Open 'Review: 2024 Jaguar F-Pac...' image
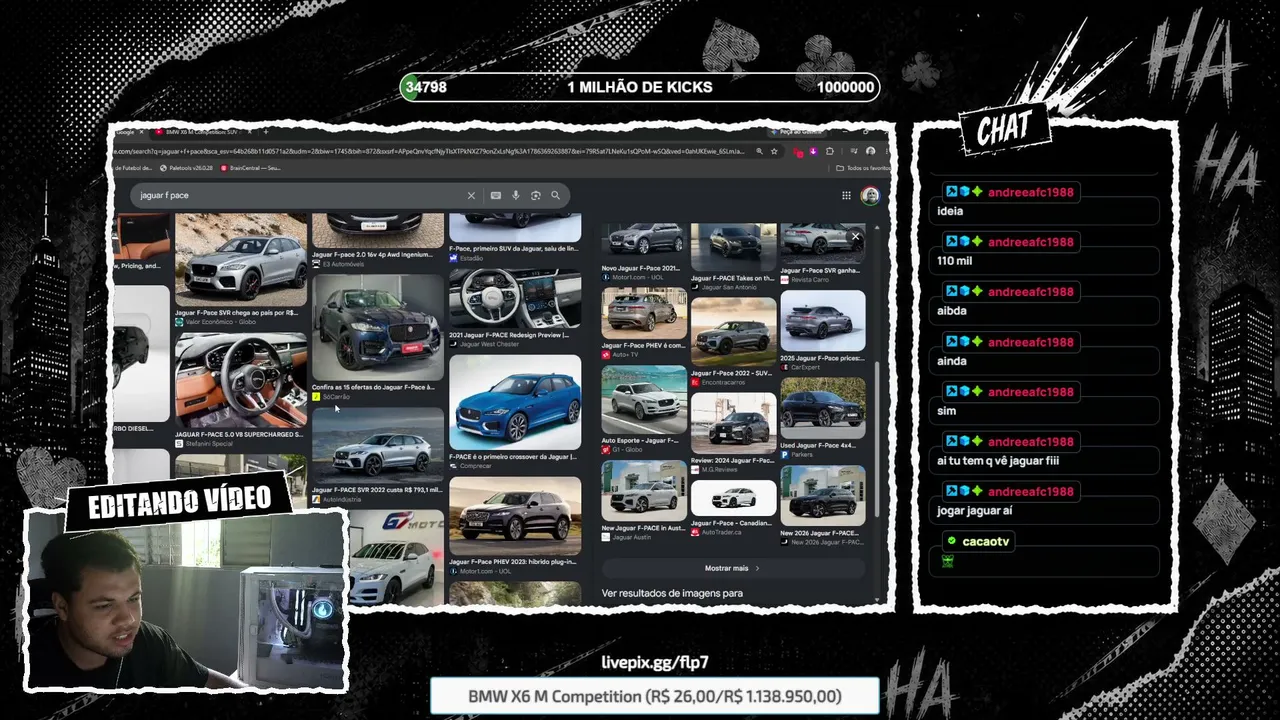The width and height of the screenshot is (1280, 720). (733, 423)
